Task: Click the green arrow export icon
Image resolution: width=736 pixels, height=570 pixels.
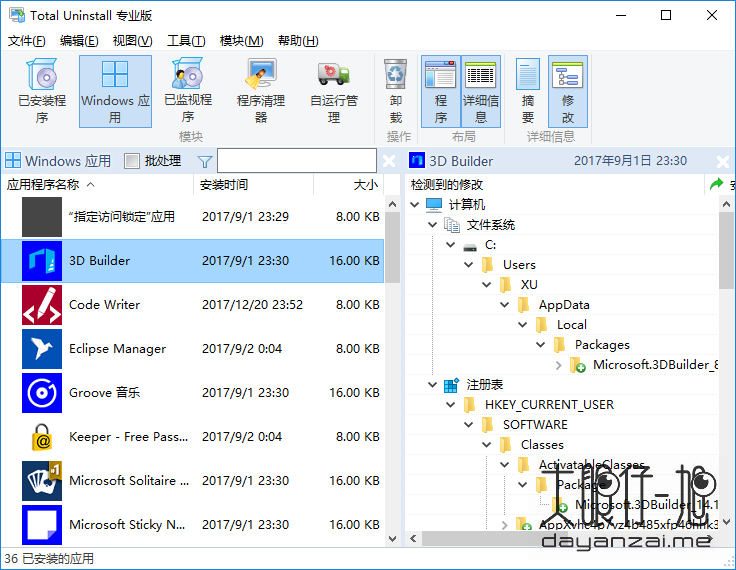Action: coord(716,184)
